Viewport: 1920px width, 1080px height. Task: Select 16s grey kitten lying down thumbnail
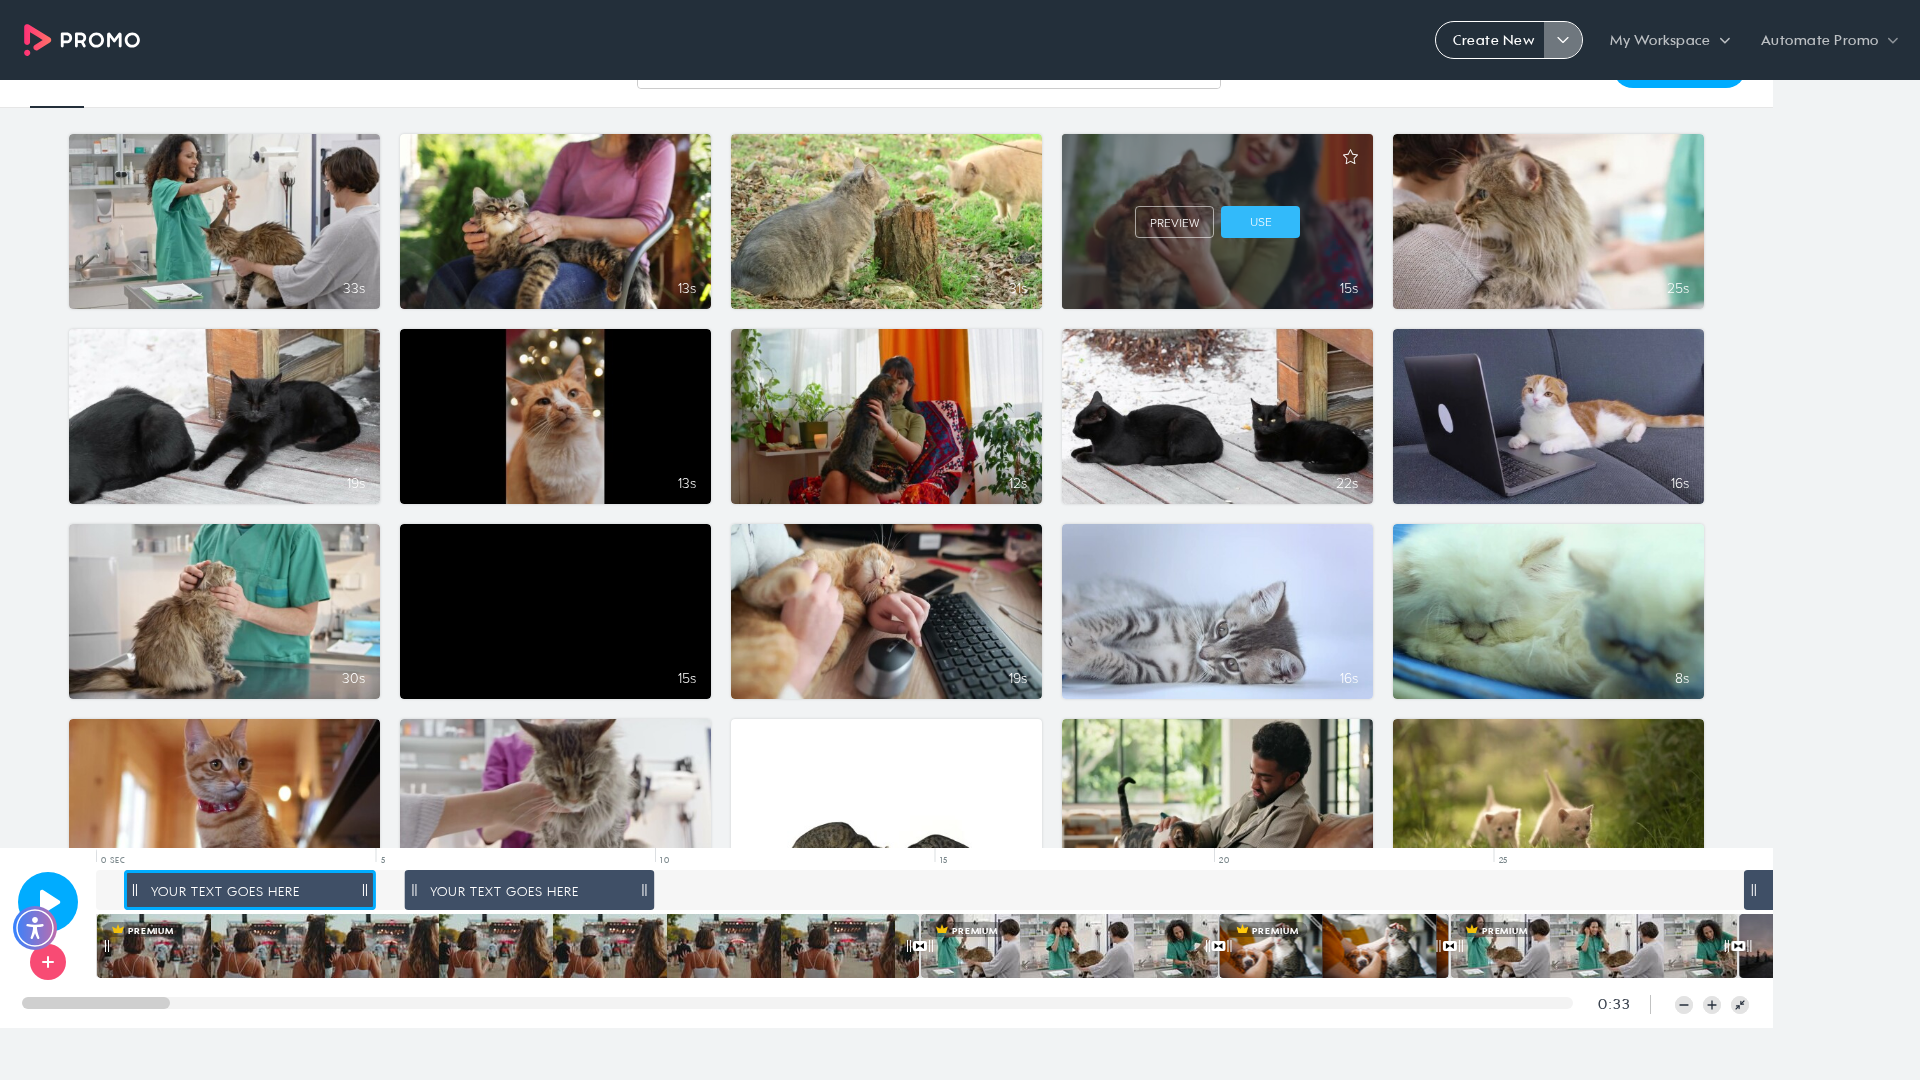click(x=1217, y=611)
